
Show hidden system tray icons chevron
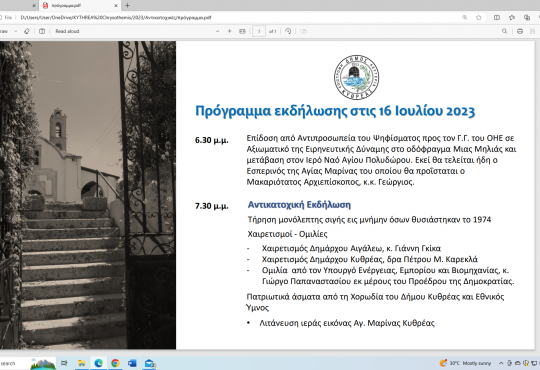click(501, 363)
